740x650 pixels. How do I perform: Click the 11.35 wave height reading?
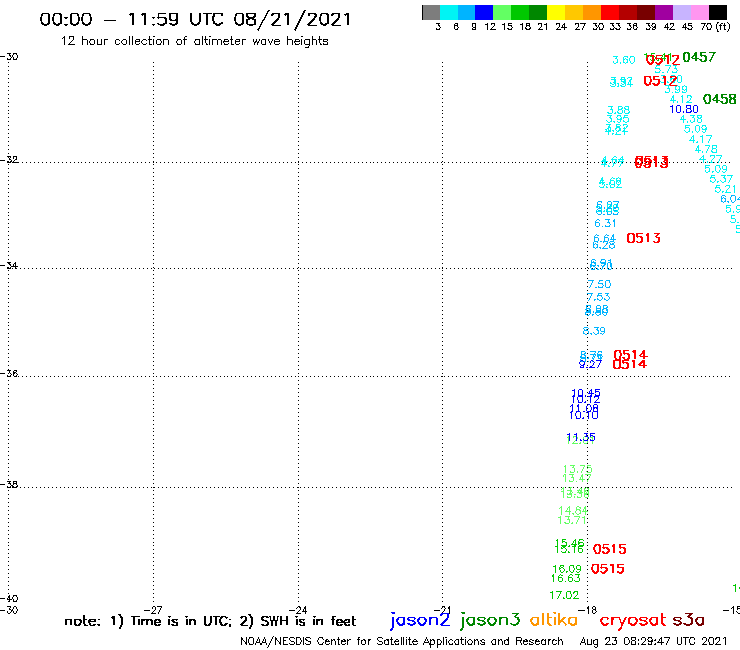pyautogui.click(x=581, y=437)
